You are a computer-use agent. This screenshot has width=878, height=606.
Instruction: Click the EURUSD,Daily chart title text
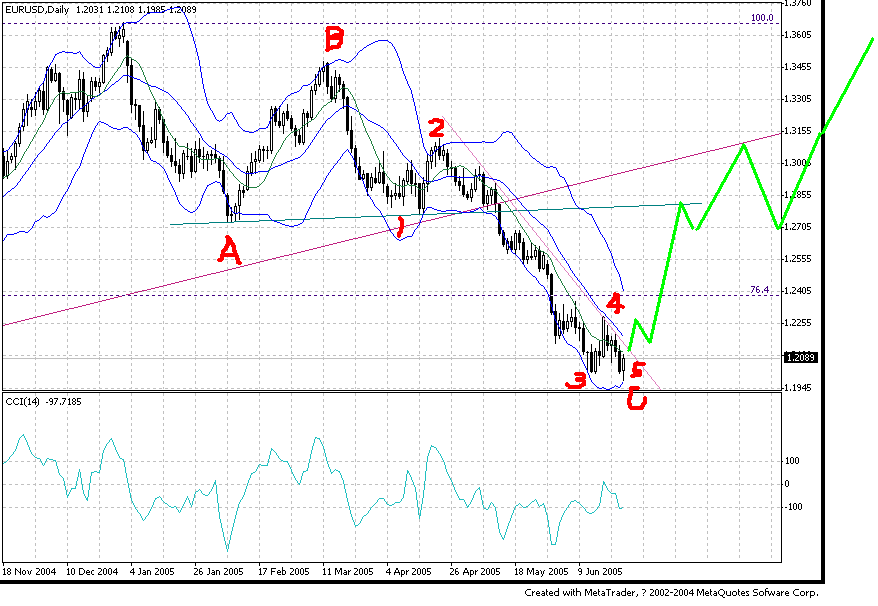37,10
